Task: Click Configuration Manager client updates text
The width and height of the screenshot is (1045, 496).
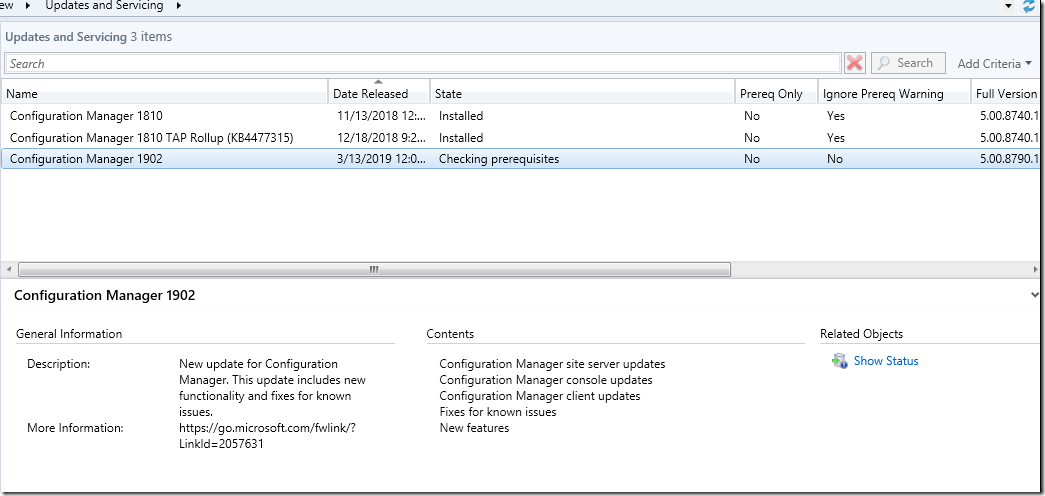Action: click(x=540, y=396)
